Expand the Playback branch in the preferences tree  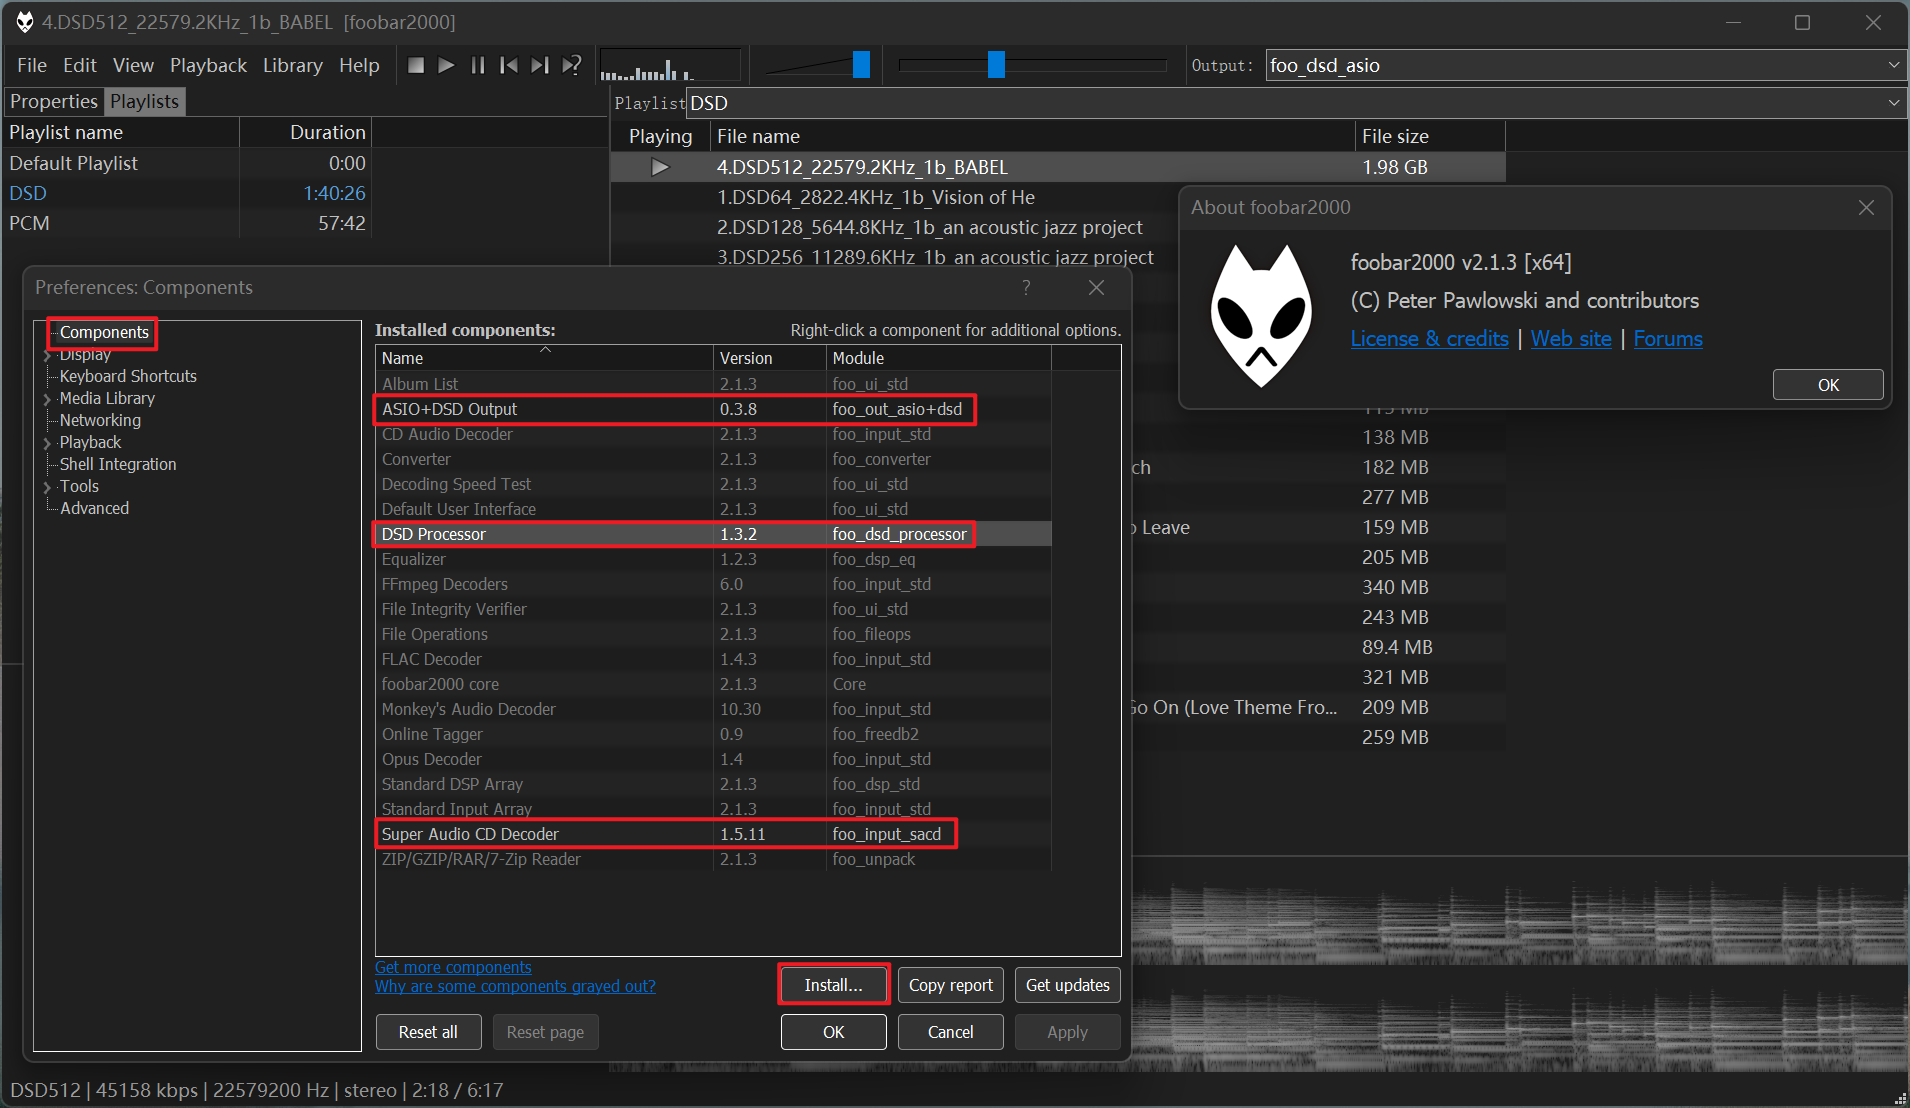click(x=47, y=442)
